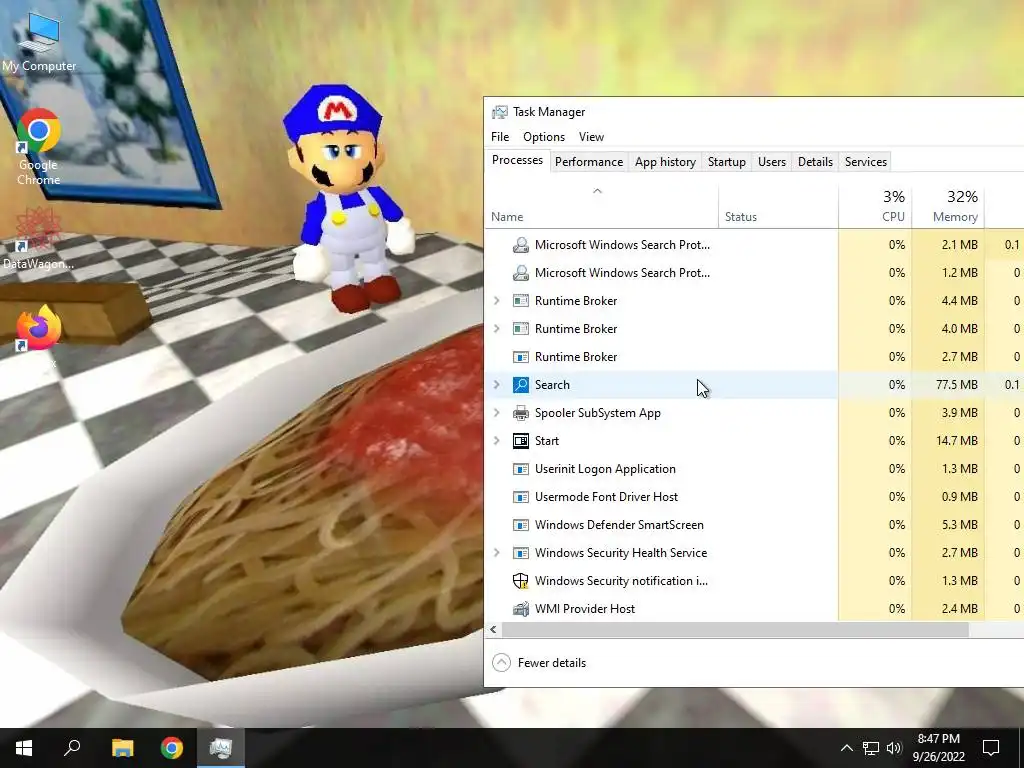Sort processes by Name column

click(601, 208)
